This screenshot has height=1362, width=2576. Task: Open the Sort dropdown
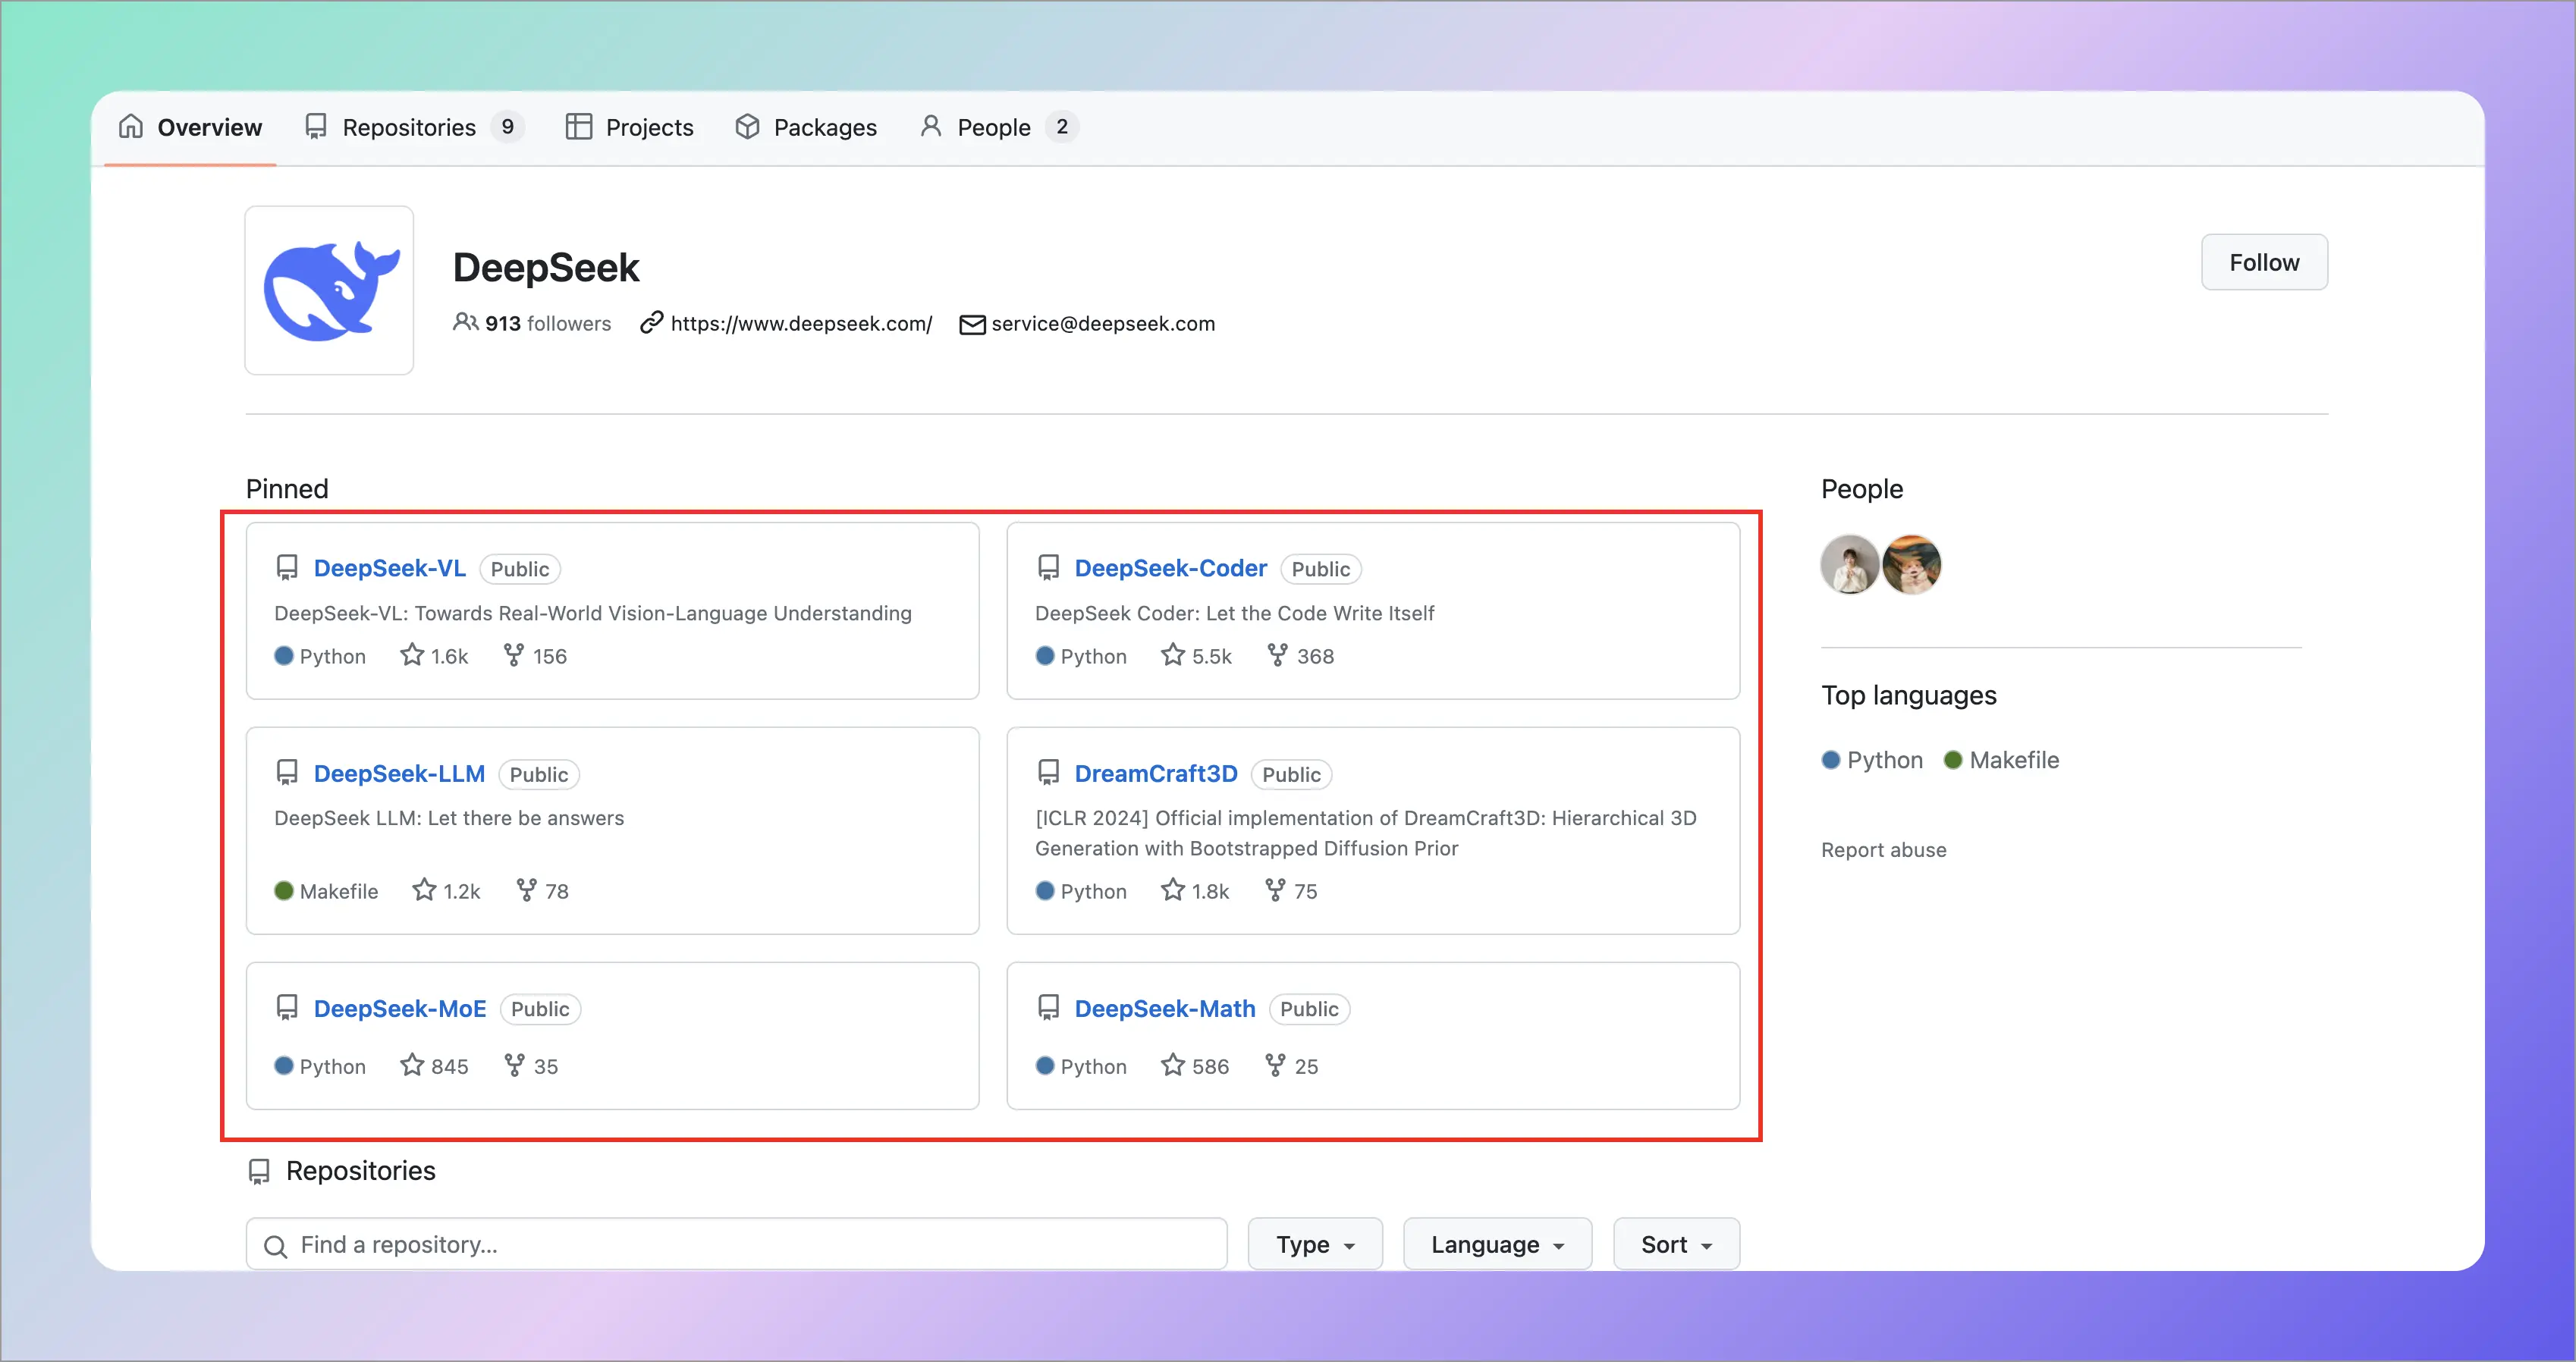[1676, 1244]
